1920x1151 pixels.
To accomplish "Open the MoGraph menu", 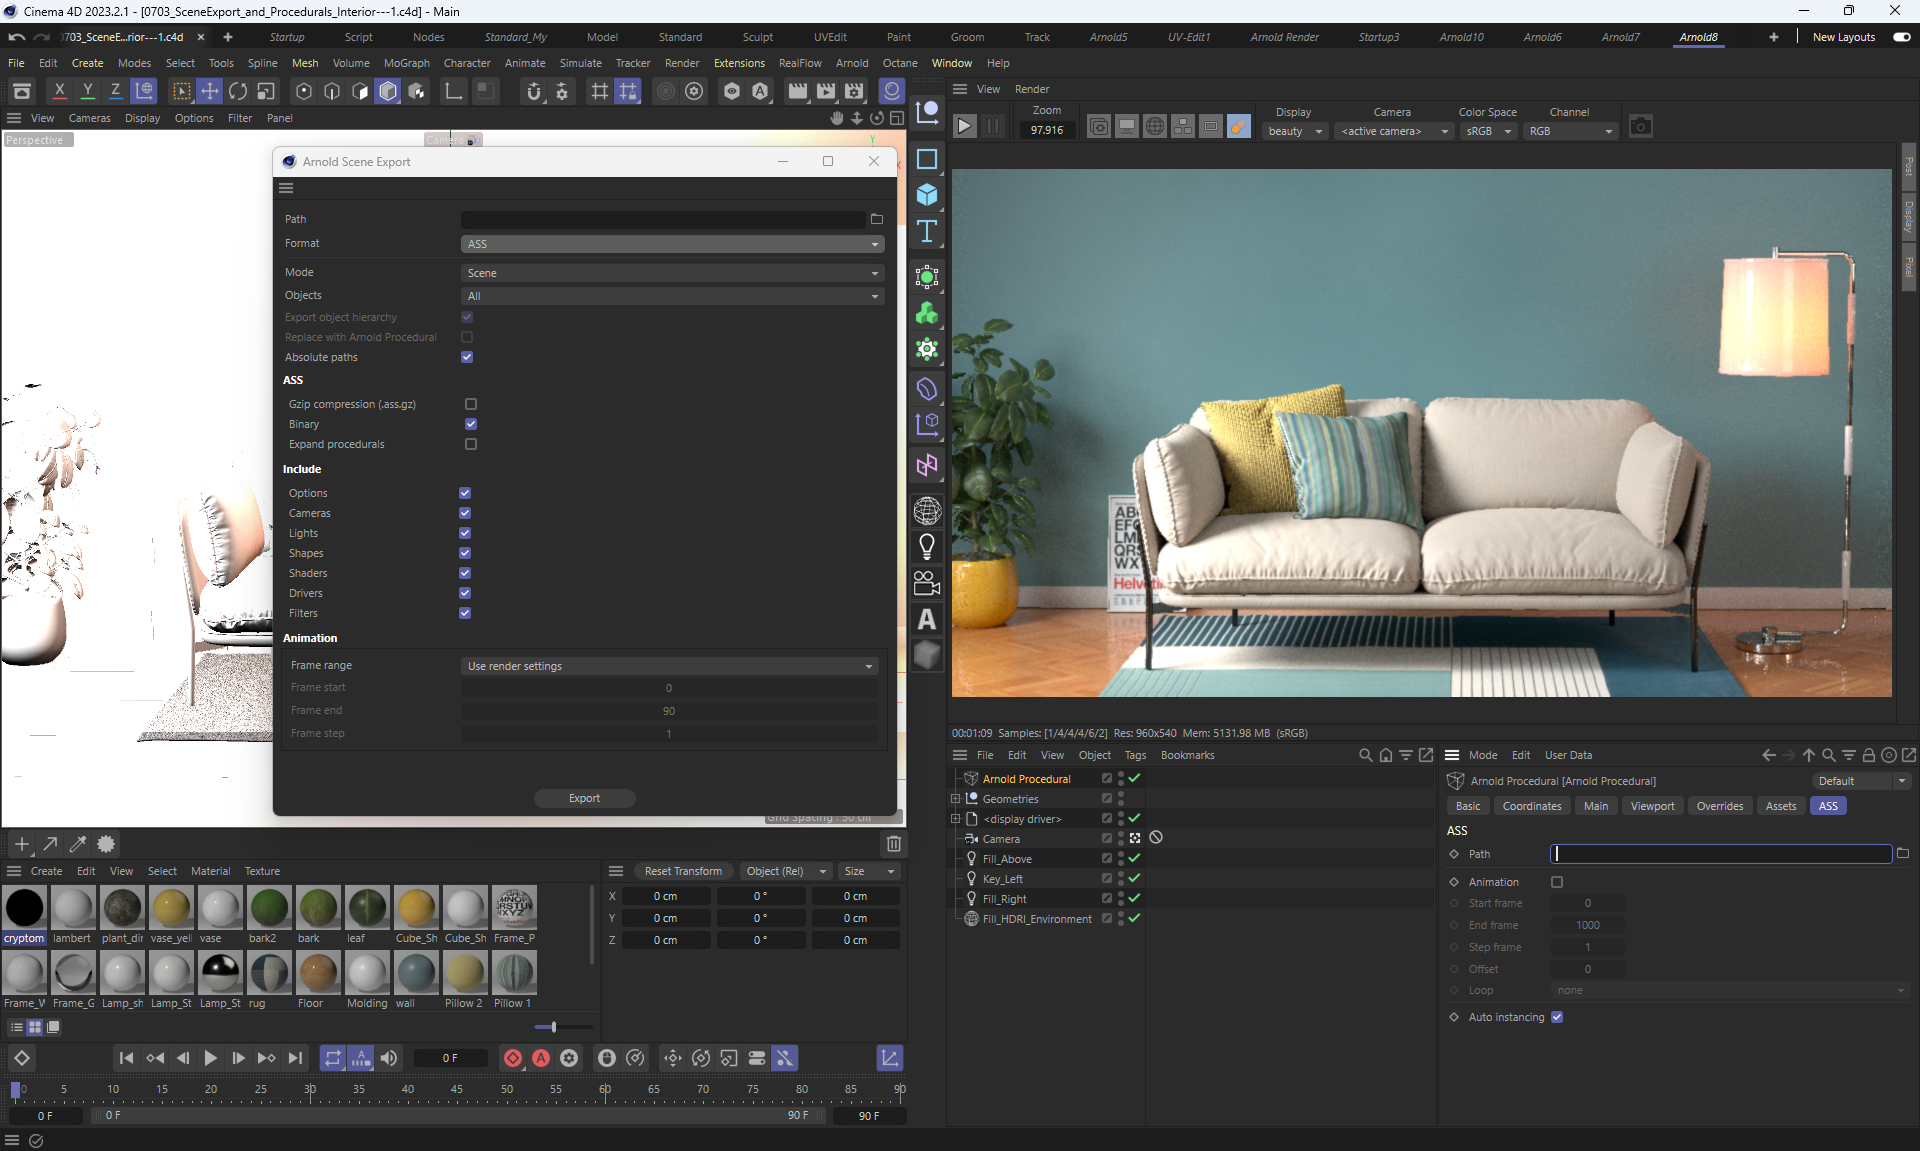I will [x=406, y=63].
